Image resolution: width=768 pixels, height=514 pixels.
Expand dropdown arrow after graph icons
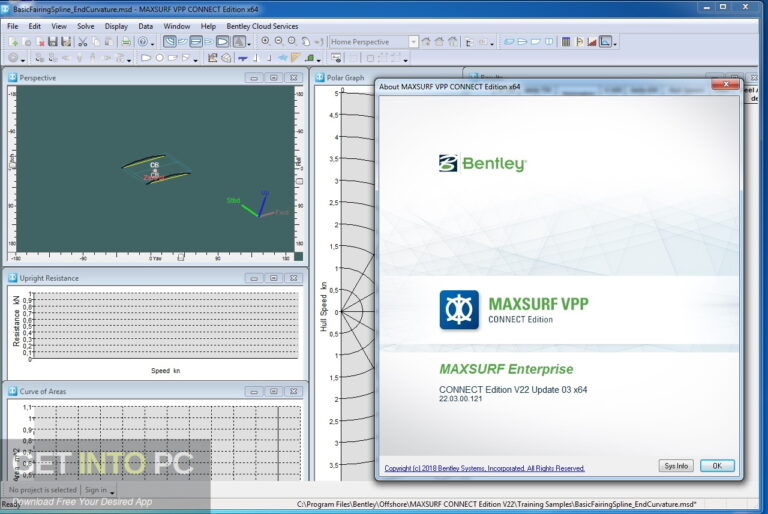(615, 44)
